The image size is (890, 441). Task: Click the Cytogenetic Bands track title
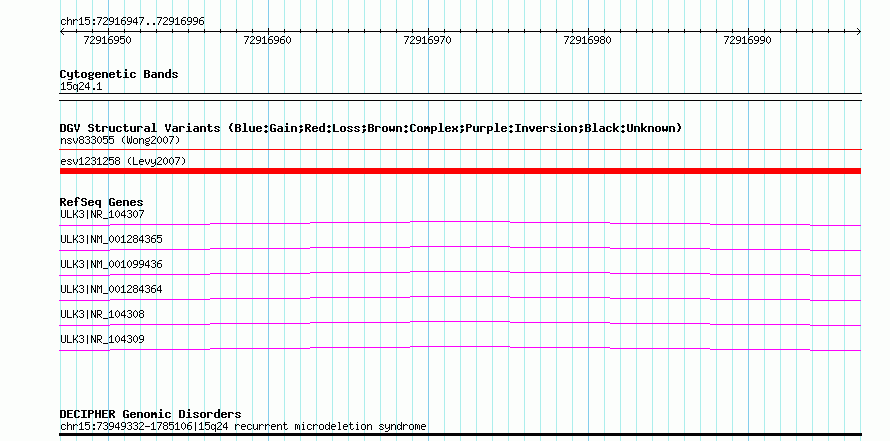[119, 74]
